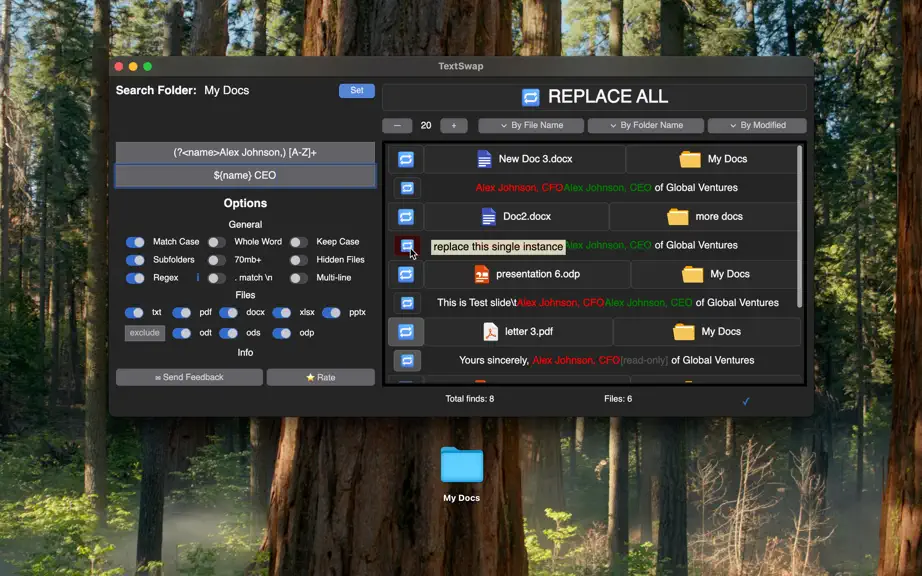This screenshot has height=576, width=922.
Task: Expand the By Folder Name sort dropdown
Action: tap(646, 125)
